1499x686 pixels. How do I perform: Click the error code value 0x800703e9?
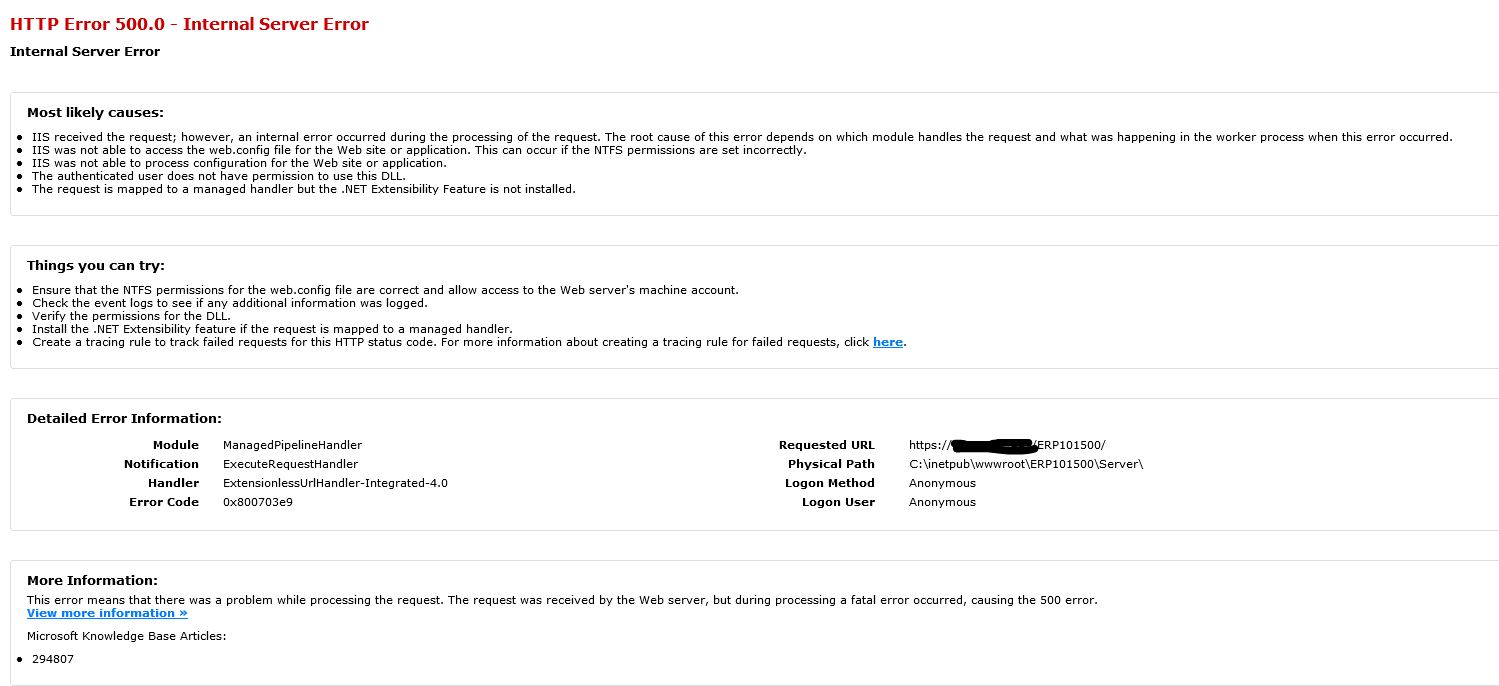coord(258,502)
